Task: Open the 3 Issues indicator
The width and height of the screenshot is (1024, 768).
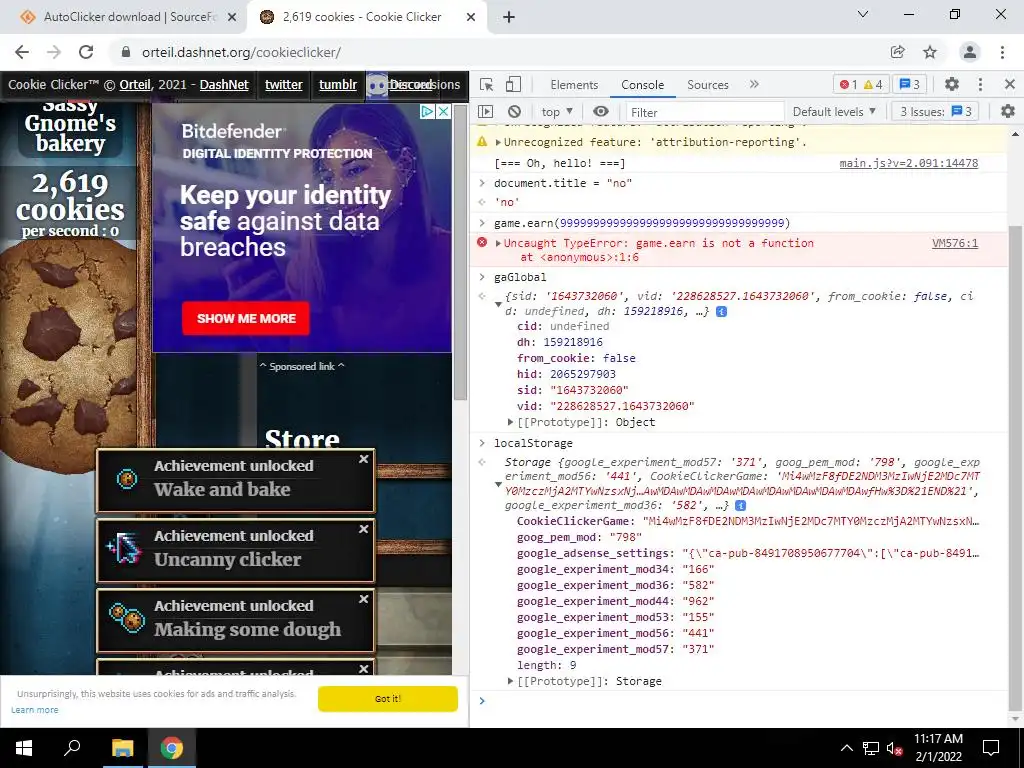Action: click(x=936, y=112)
